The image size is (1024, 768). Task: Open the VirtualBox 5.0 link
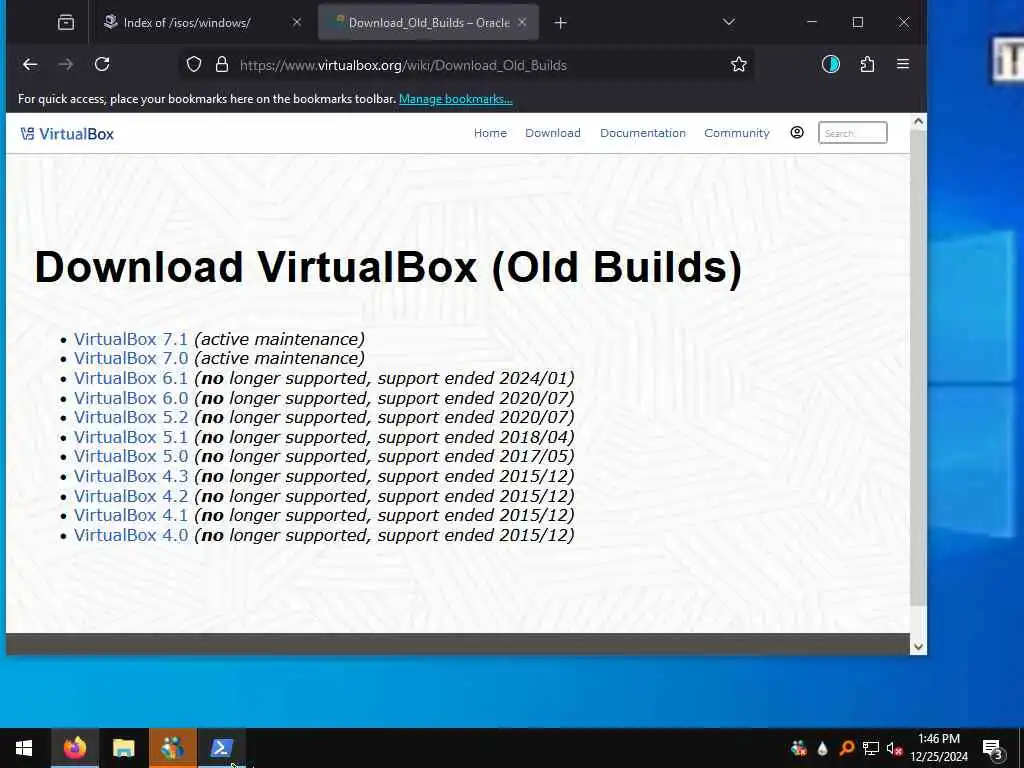131,456
